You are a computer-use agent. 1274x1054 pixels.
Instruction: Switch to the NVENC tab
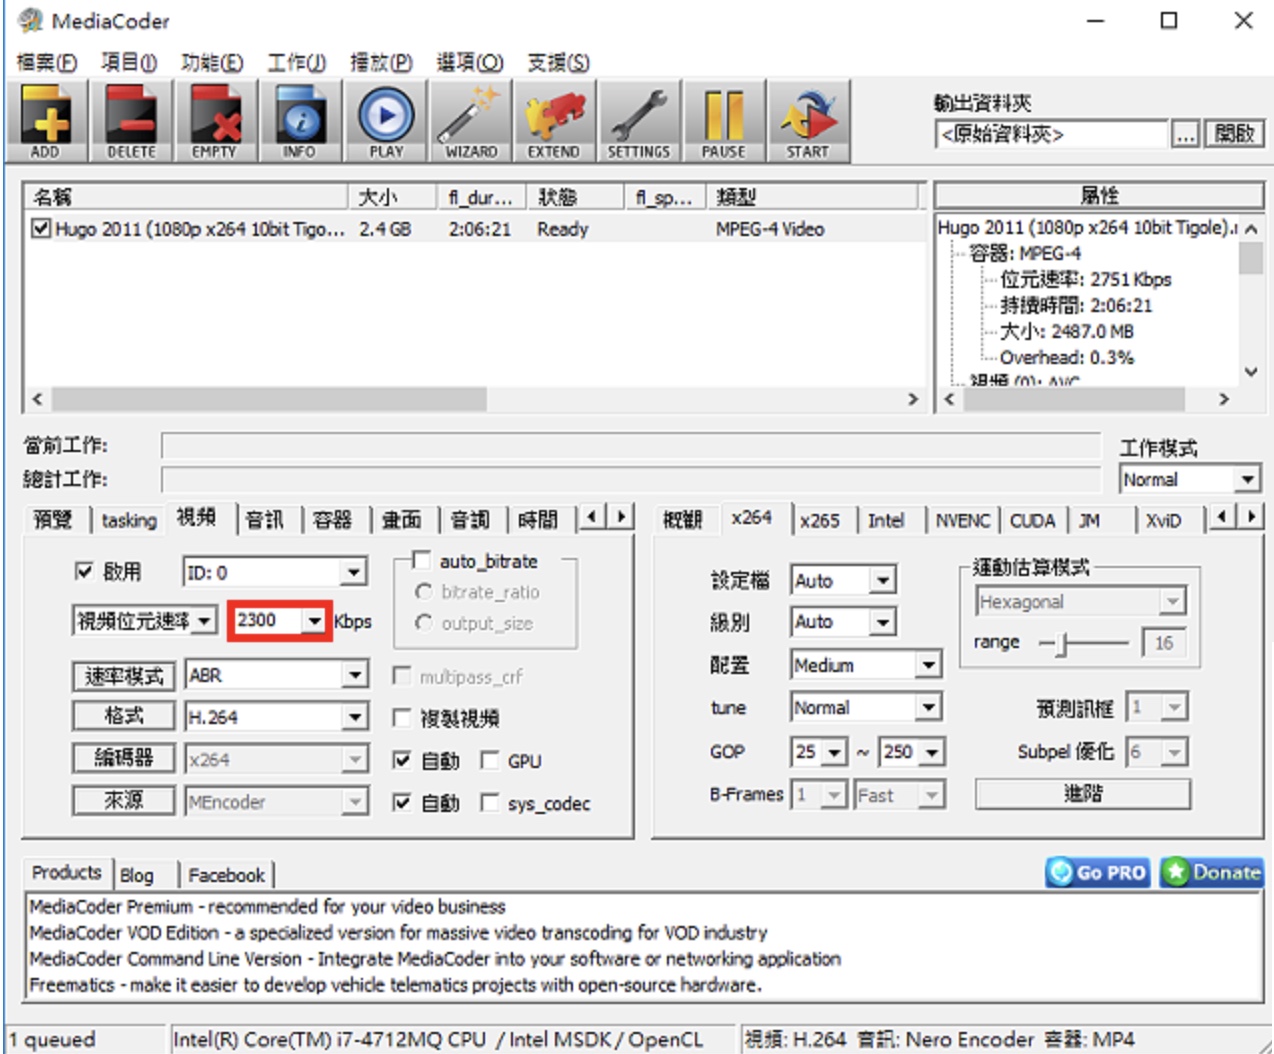click(962, 520)
